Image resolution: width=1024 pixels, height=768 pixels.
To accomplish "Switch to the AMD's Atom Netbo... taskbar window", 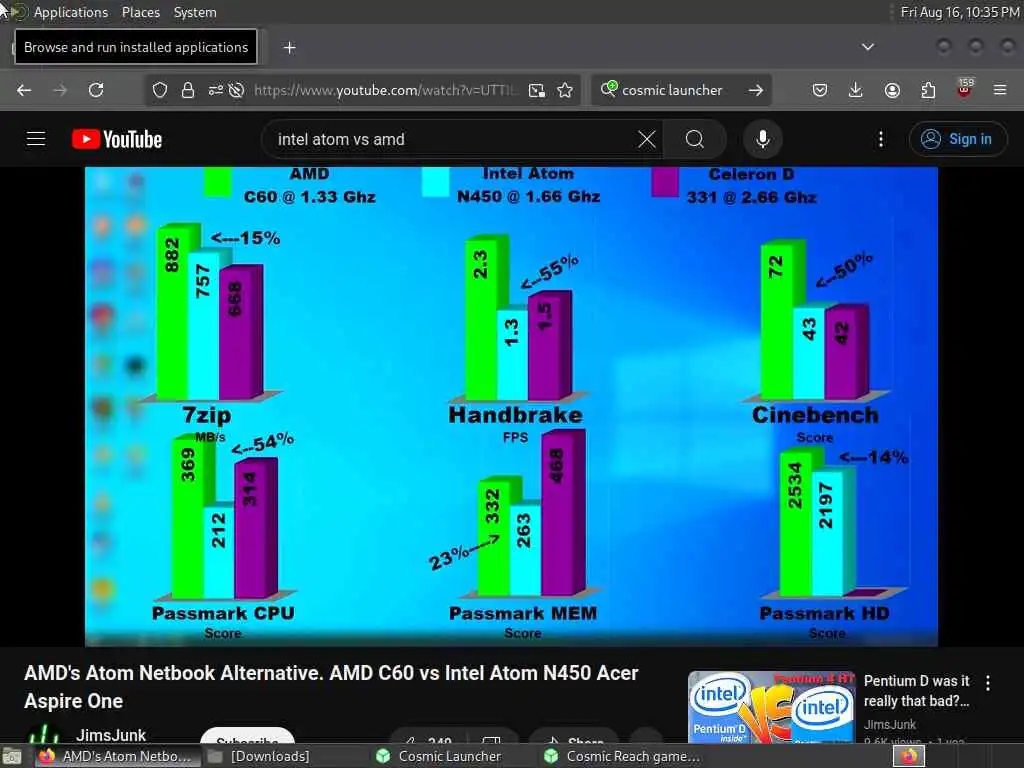I will point(118,756).
